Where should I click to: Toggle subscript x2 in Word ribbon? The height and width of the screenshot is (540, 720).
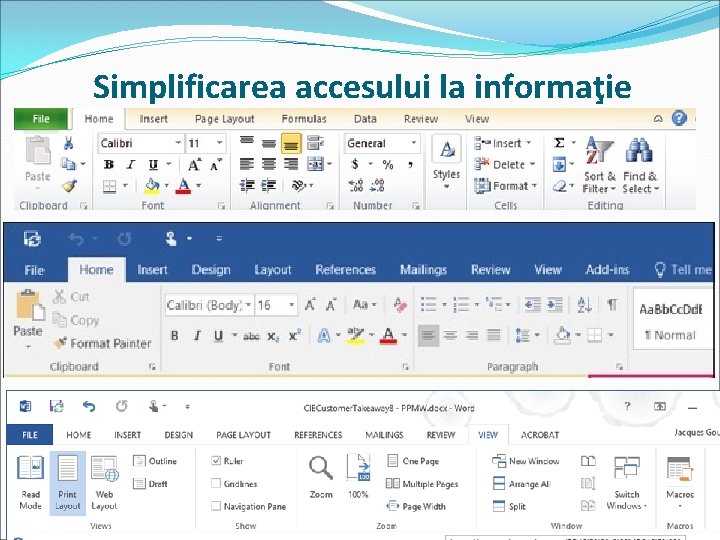[273, 336]
